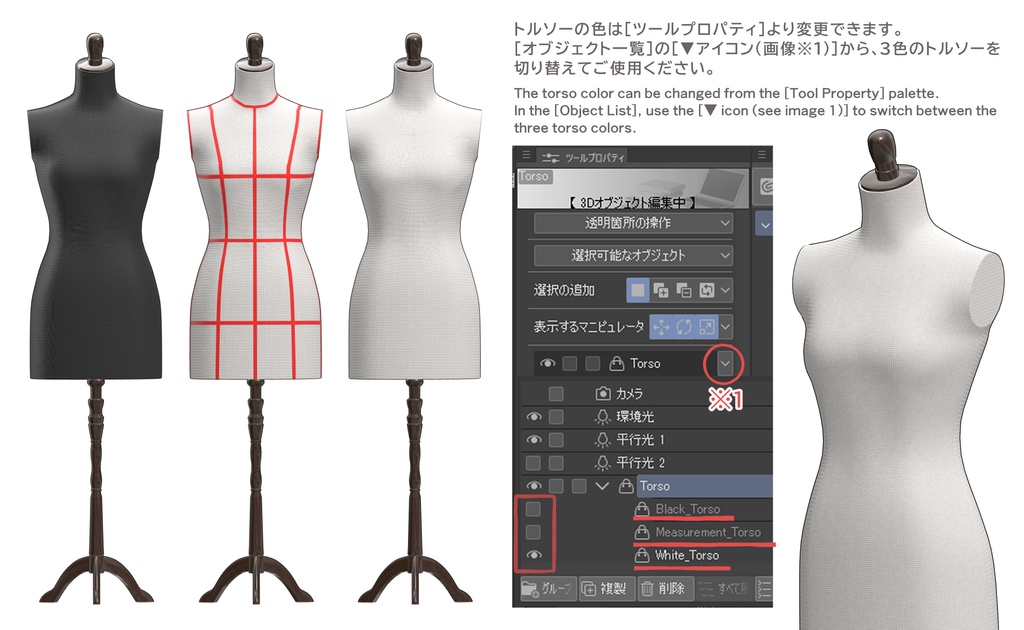Viewport: 1024px width, 630px height.
Task: Switch to the ツールプロパティ tab
Action: [583, 157]
